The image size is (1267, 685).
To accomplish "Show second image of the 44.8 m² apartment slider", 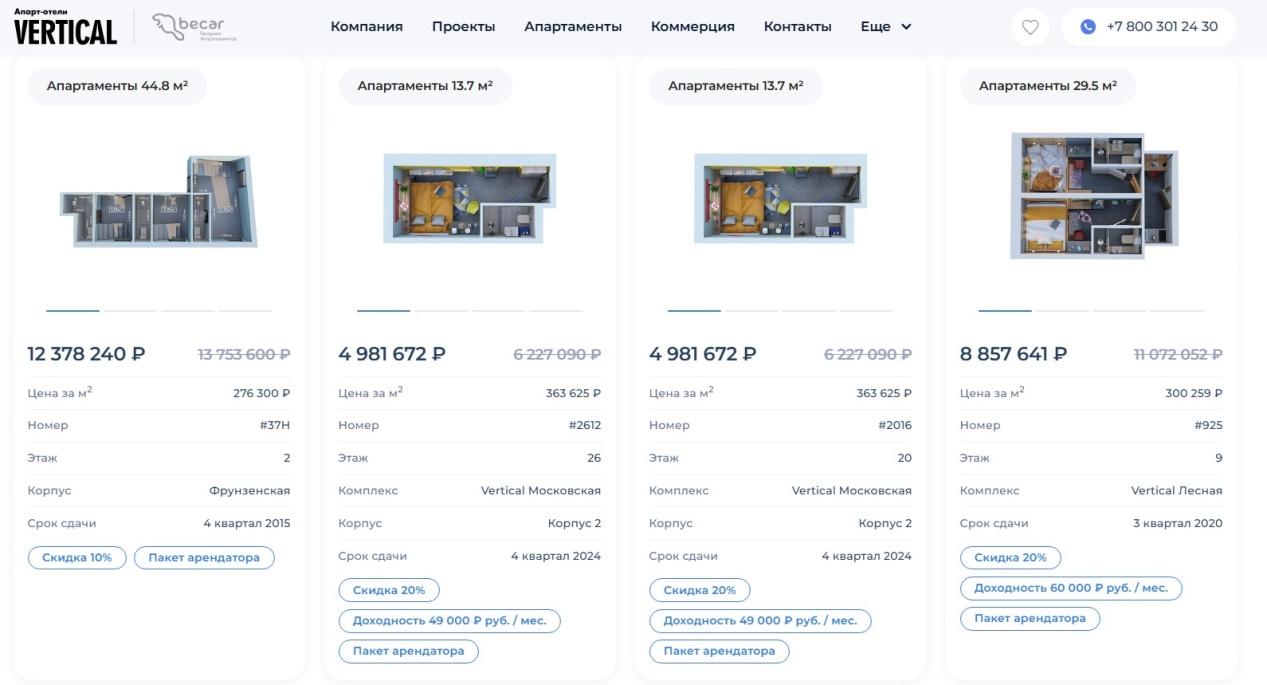I will pos(130,311).
